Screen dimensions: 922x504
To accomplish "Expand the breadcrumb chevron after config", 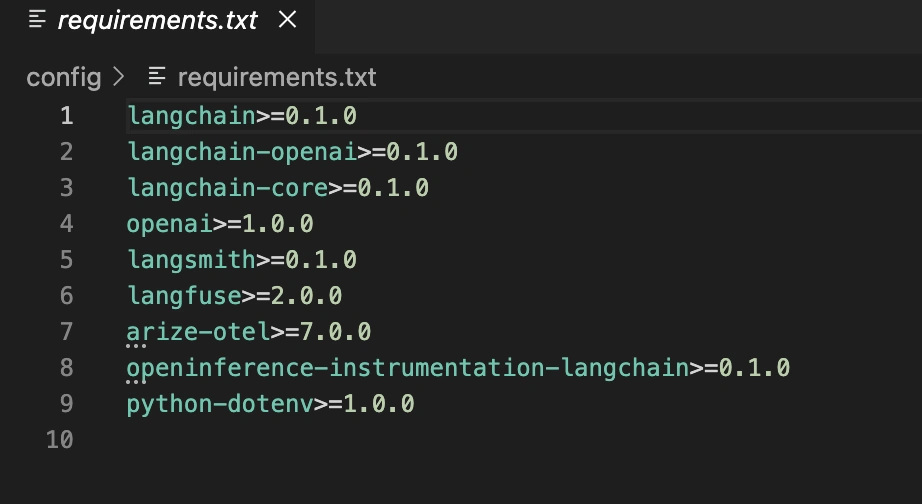I will (x=118, y=76).
